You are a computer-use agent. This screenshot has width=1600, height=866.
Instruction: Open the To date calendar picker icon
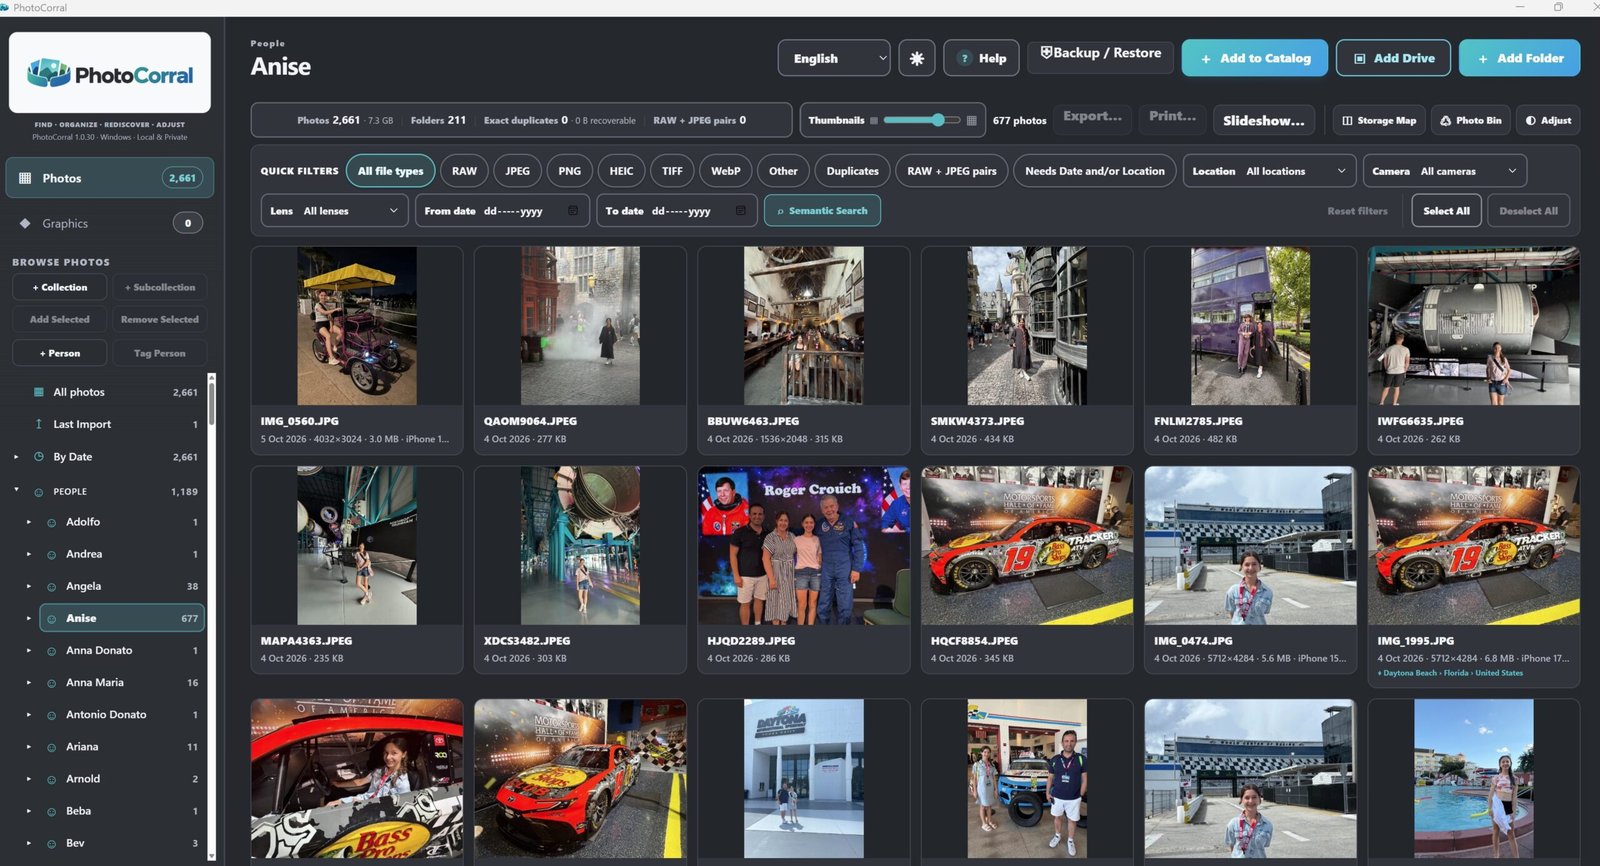(x=741, y=211)
